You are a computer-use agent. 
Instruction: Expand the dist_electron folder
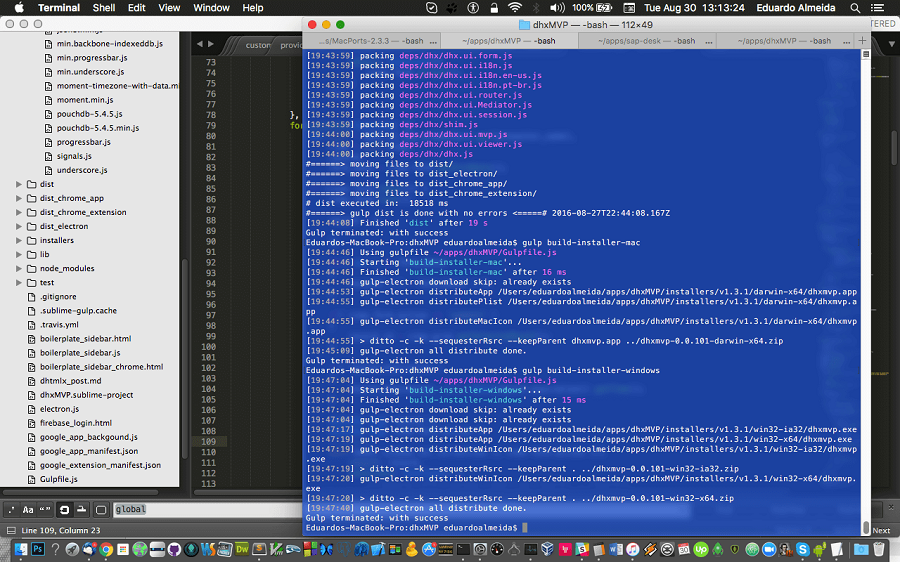[x=19, y=226]
